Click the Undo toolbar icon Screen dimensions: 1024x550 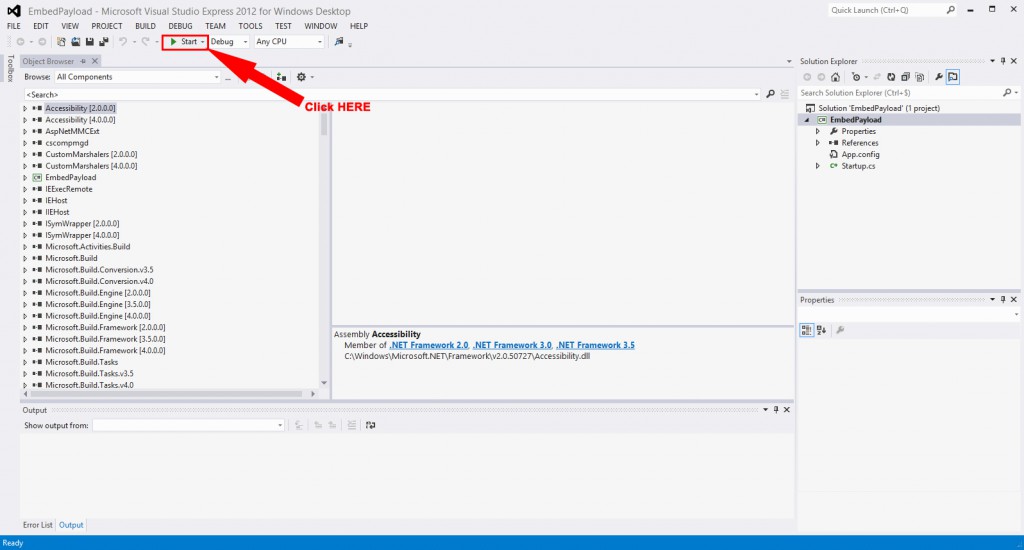pyautogui.click(x=122, y=42)
